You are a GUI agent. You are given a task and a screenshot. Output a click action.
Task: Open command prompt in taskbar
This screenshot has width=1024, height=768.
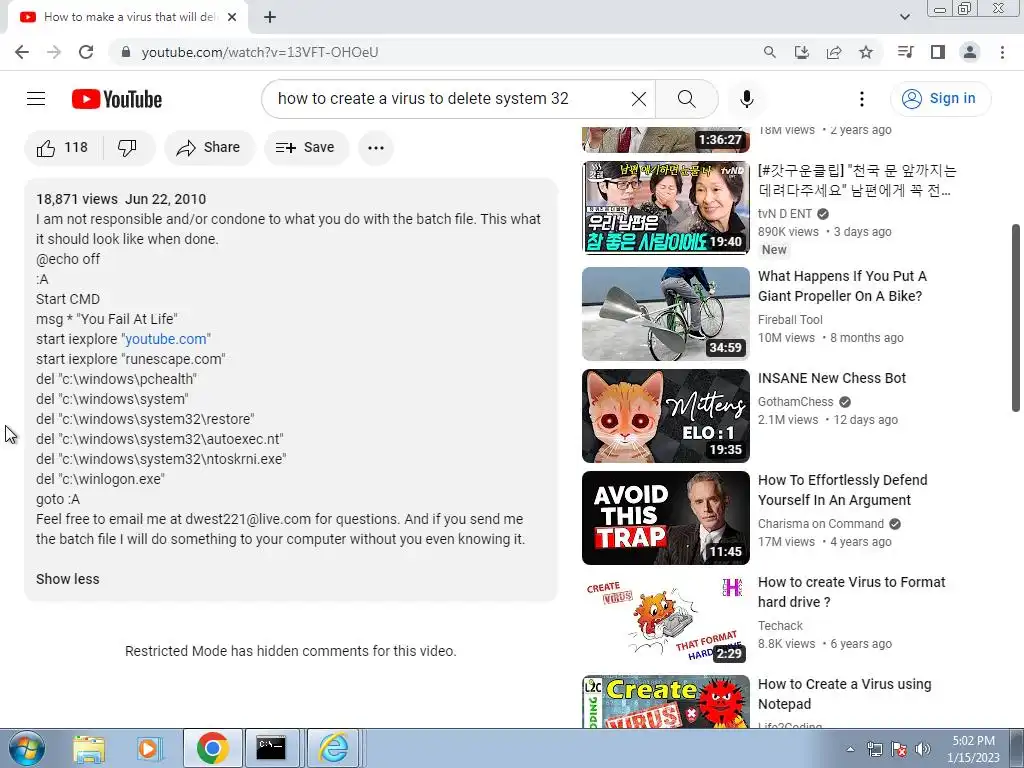(x=271, y=748)
